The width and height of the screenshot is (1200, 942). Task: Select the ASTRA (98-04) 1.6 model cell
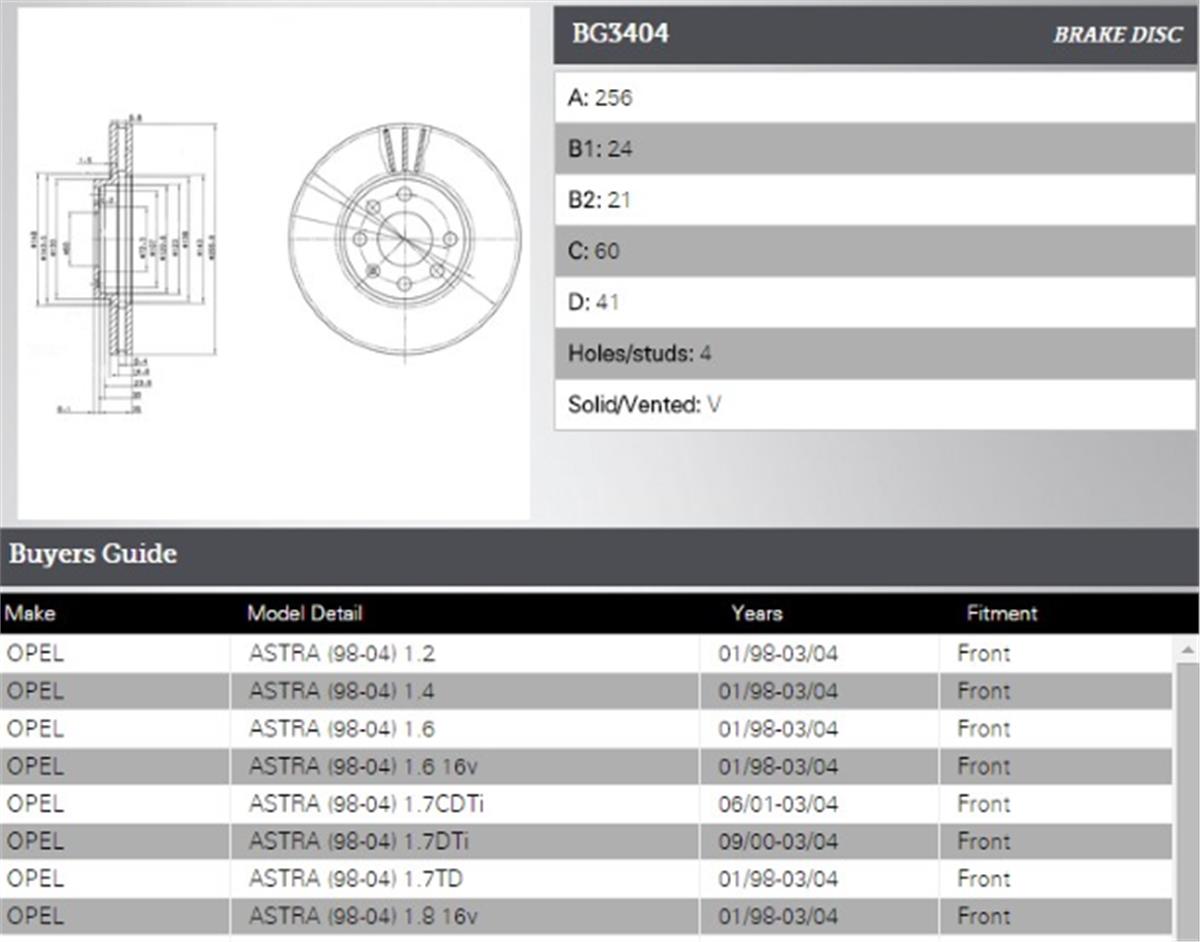[x=465, y=728]
